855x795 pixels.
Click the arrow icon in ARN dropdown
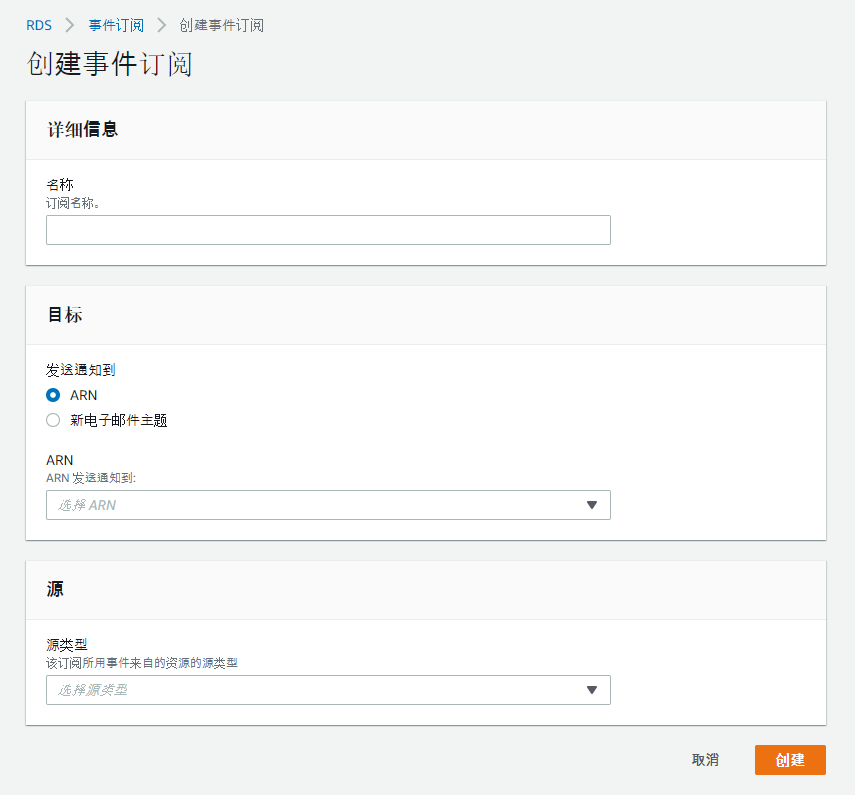point(591,505)
